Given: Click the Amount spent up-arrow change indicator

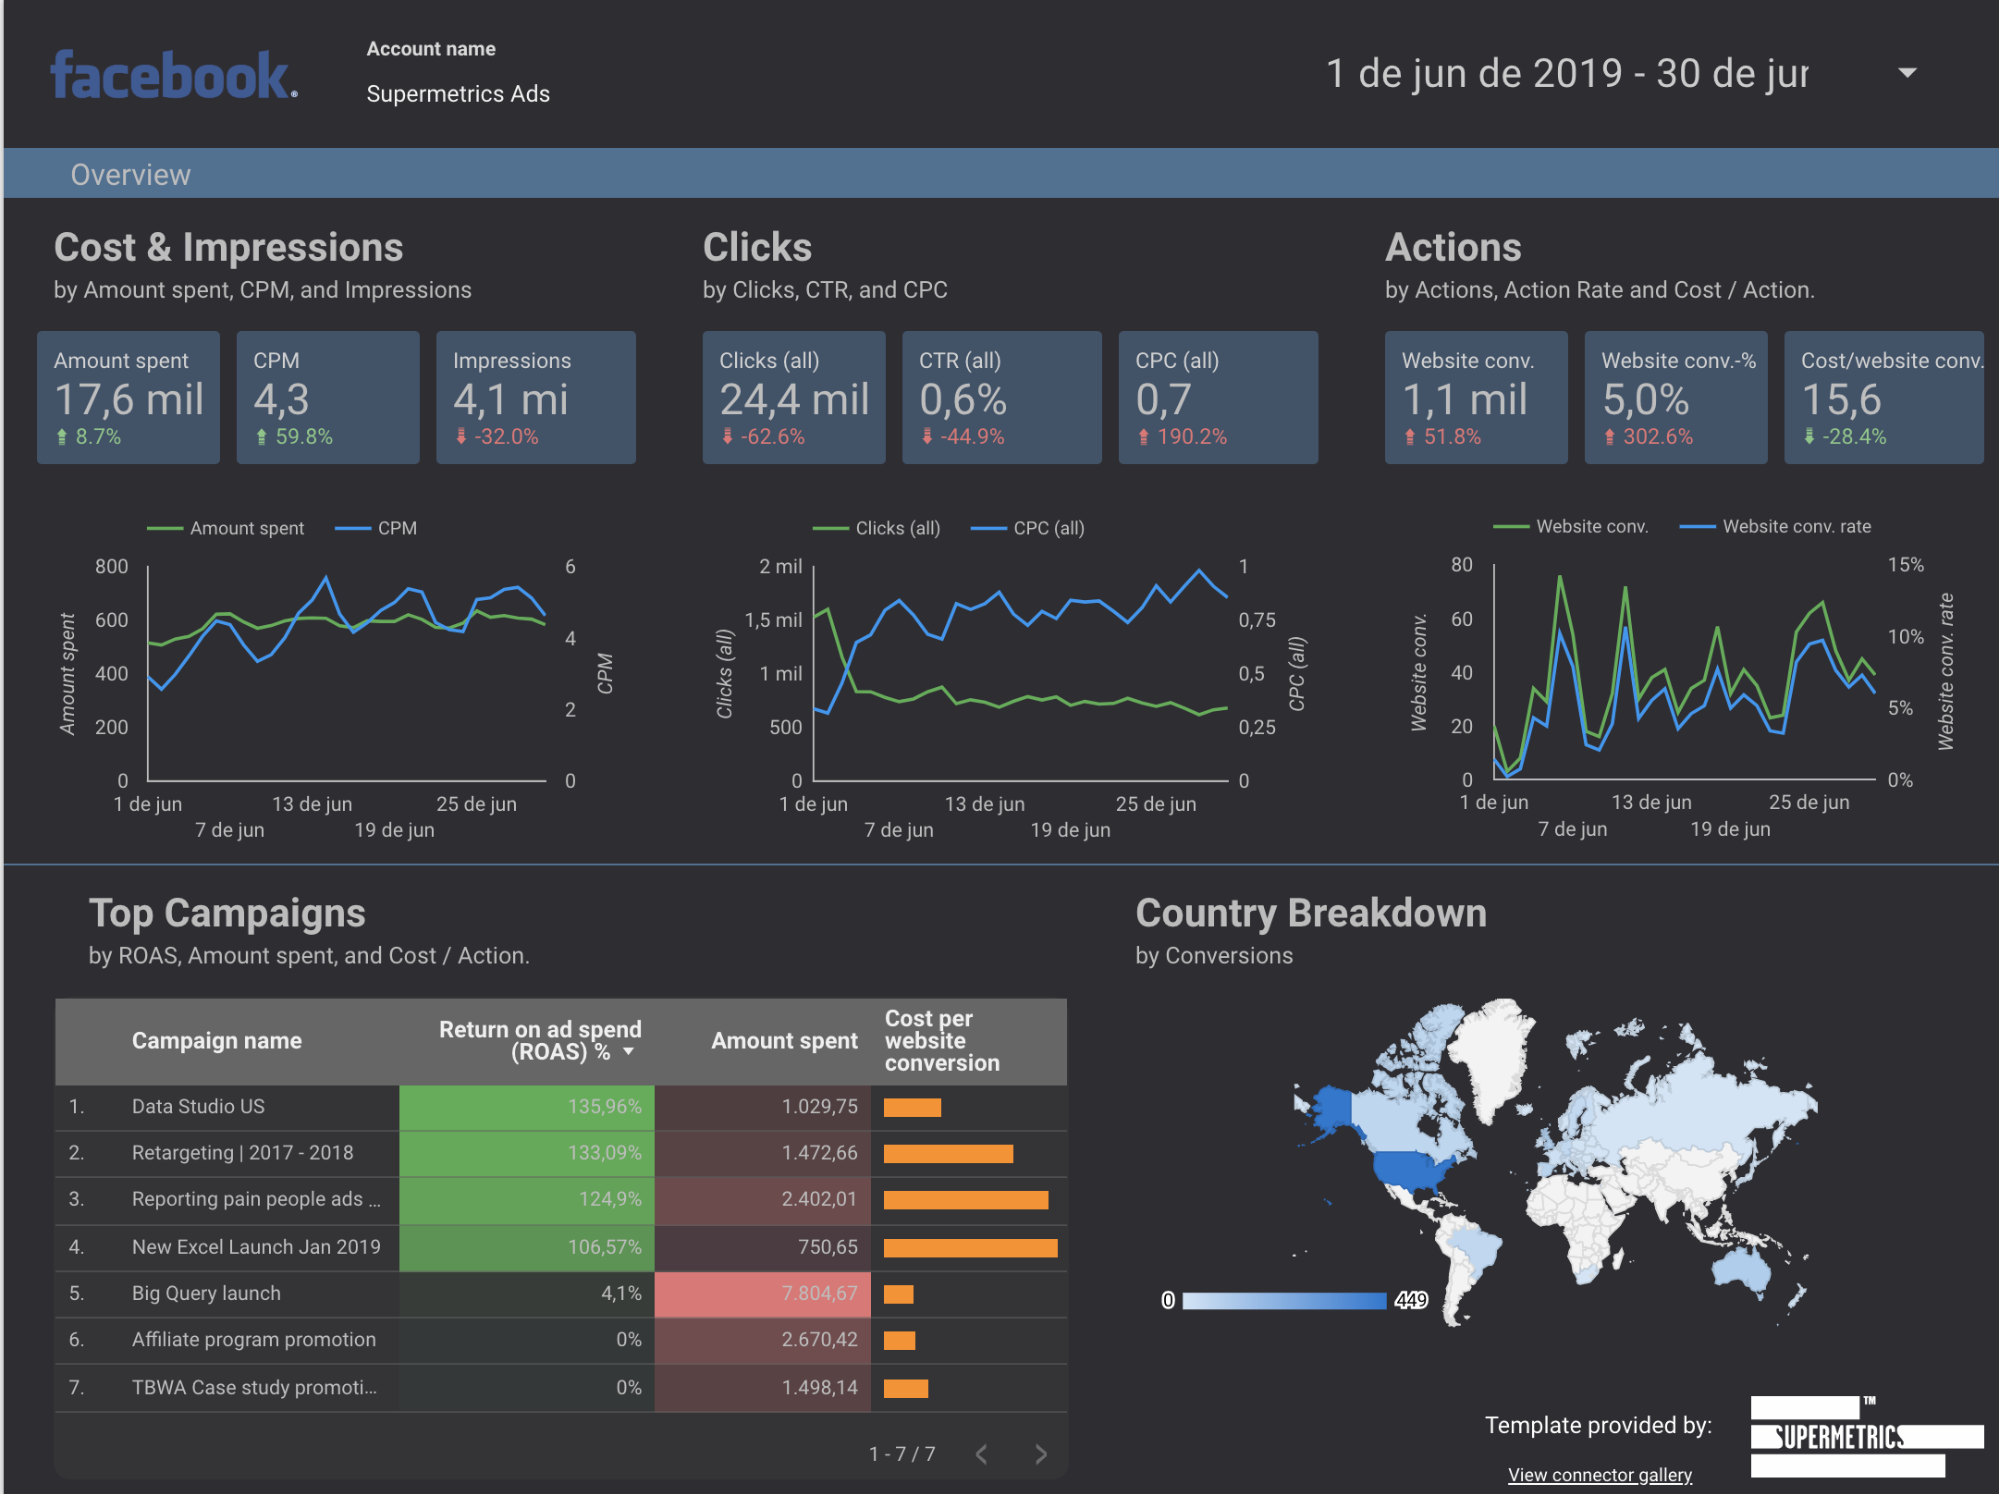Looking at the screenshot, I should [62, 437].
